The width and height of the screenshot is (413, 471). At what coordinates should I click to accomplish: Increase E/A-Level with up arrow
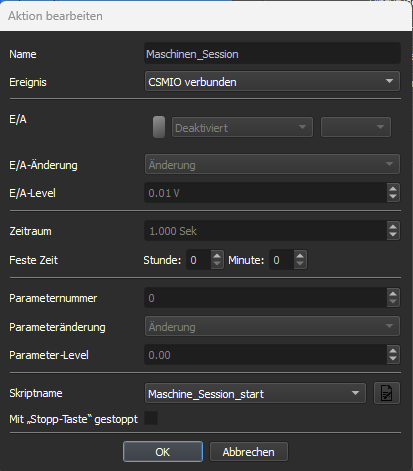pyautogui.click(x=393, y=188)
